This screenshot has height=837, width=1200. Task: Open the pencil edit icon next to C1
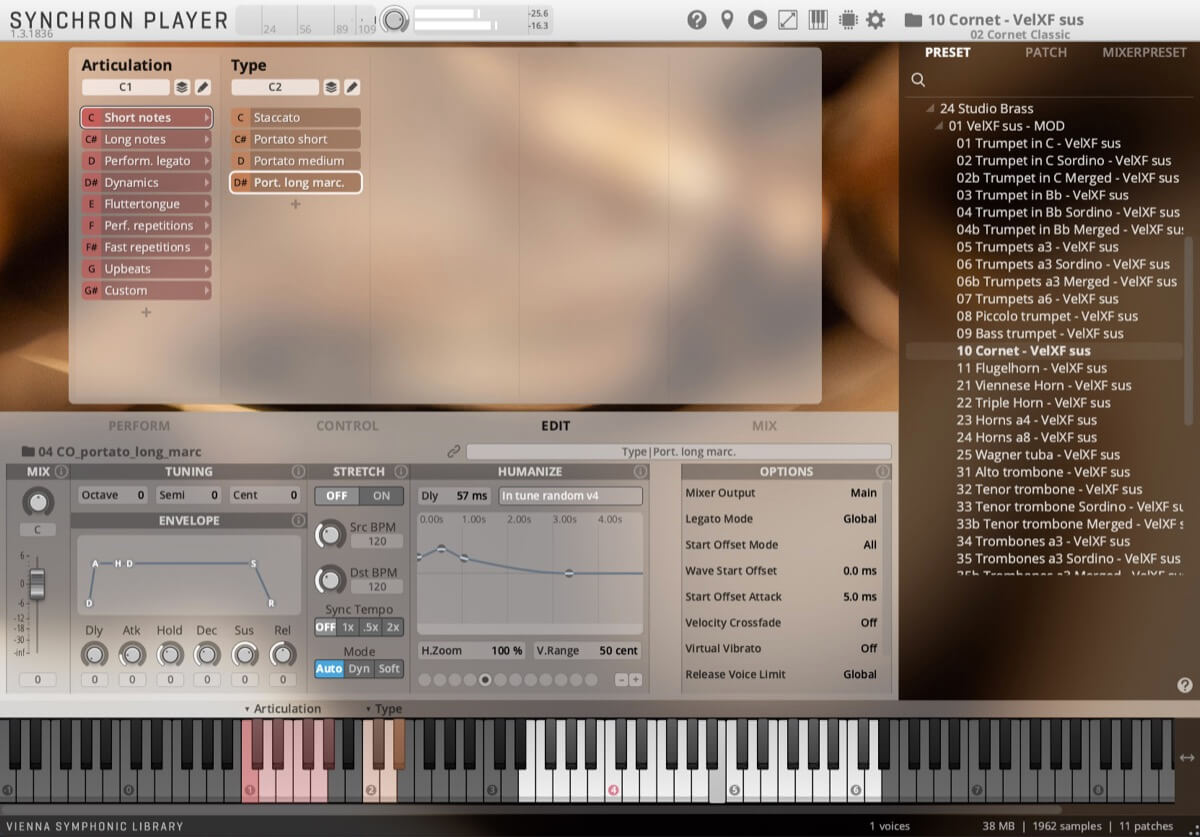202,87
